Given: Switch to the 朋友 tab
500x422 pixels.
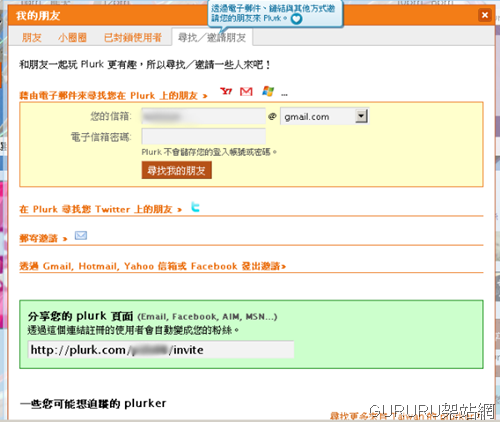Looking at the screenshot, I should pyautogui.click(x=32, y=37).
